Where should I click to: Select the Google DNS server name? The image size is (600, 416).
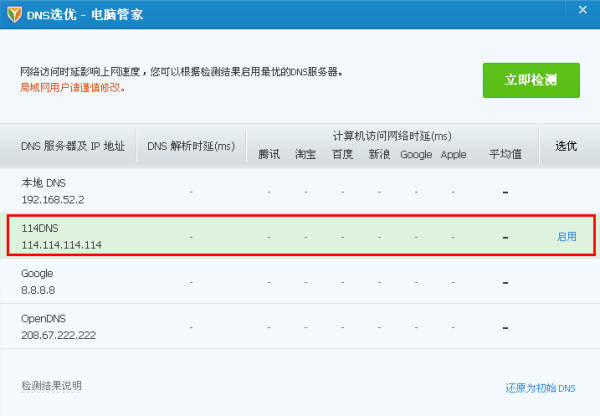click(x=37, y=273)
